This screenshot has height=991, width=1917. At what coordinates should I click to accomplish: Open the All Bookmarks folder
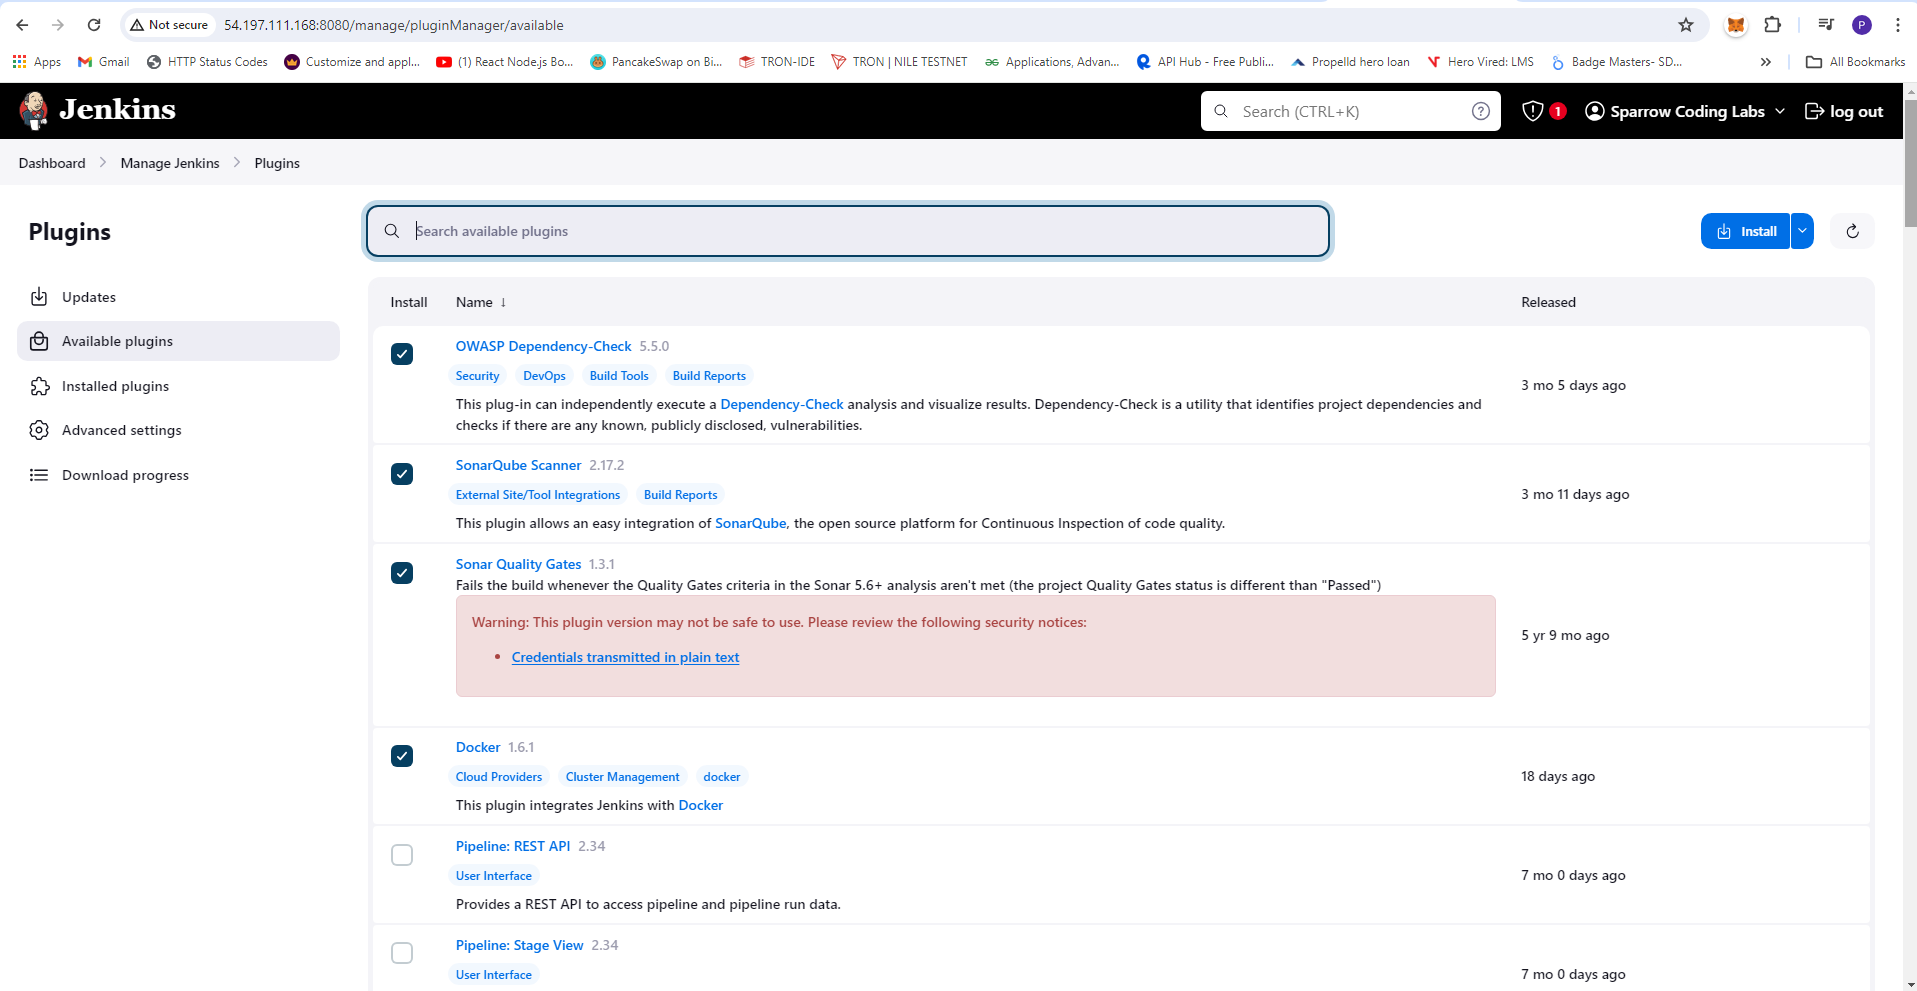coord(1855,62)
